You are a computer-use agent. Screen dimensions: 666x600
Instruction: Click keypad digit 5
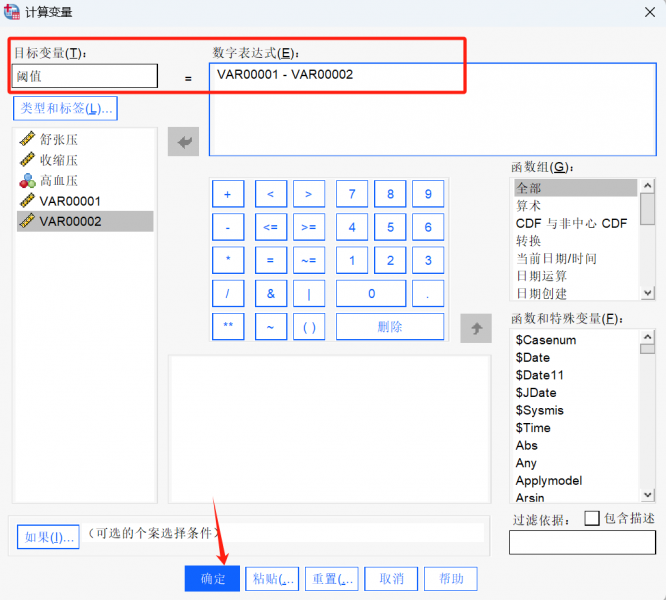tap(390, 227)
